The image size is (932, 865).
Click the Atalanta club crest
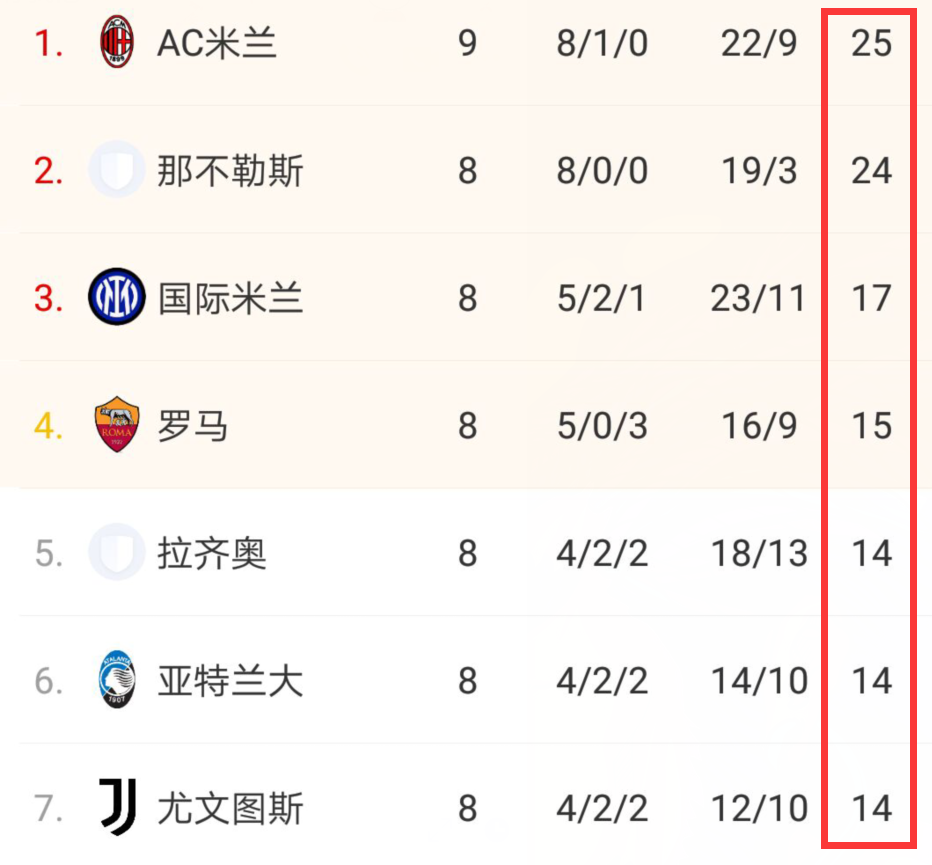click(x=117, y=680)
